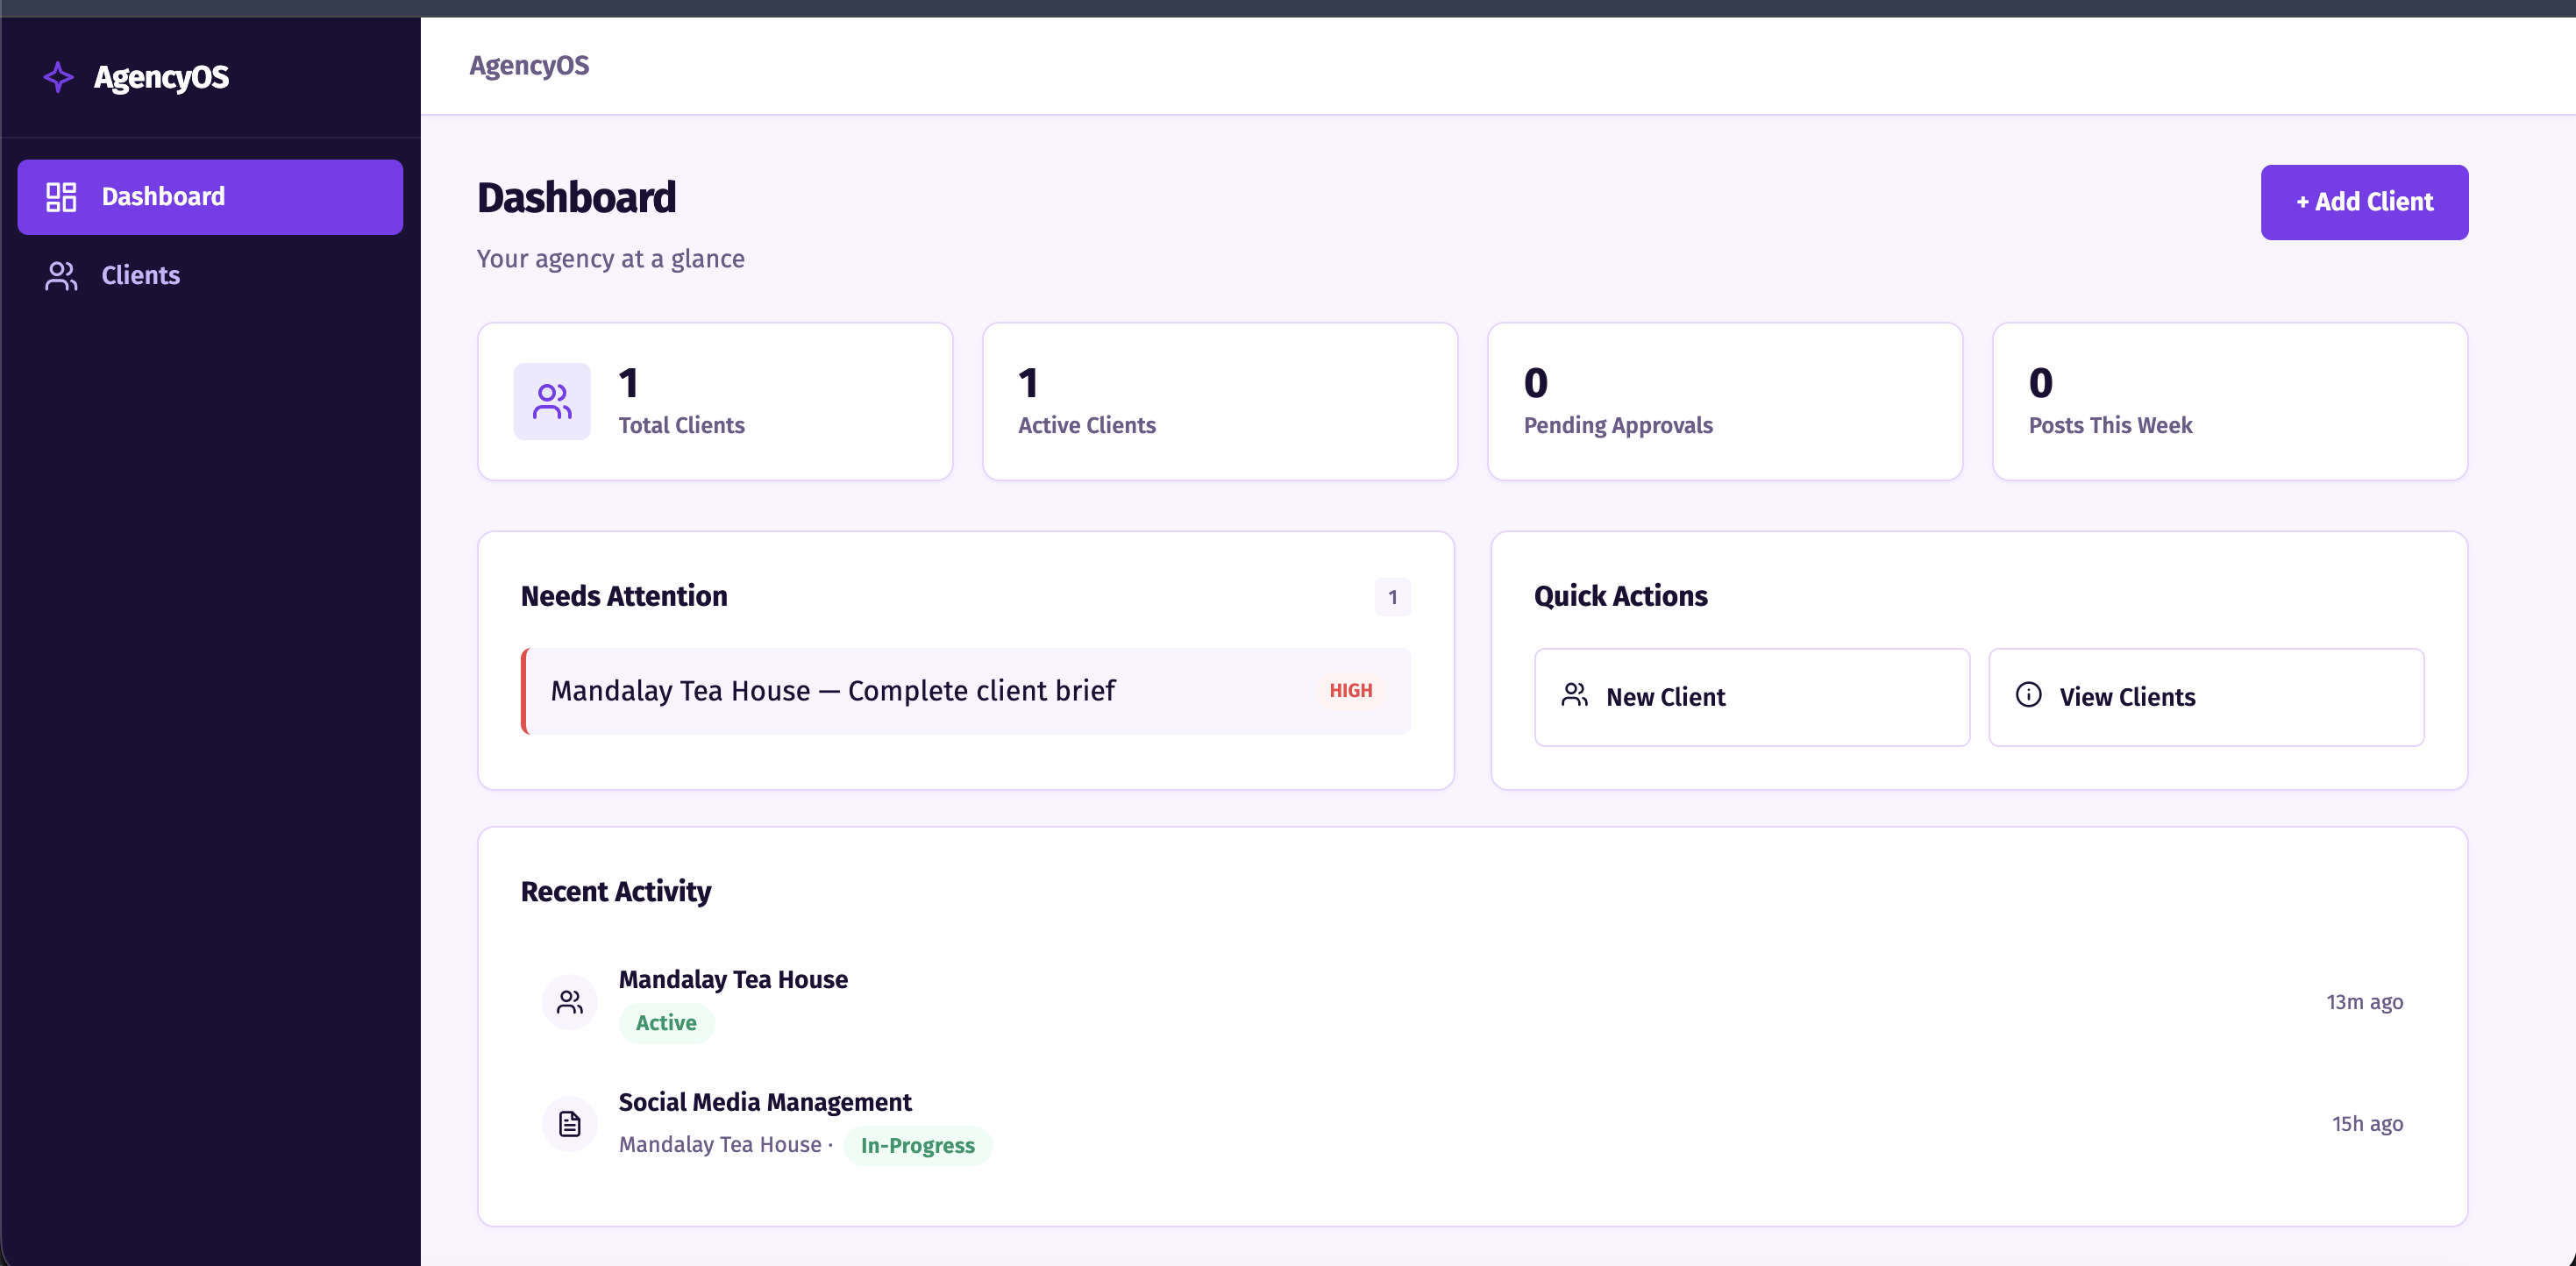Image resolution: width=2576 pixels, height=1266 pixels.
Task: Click the 15h ago timestamp
Action: coord(2367,1124)
